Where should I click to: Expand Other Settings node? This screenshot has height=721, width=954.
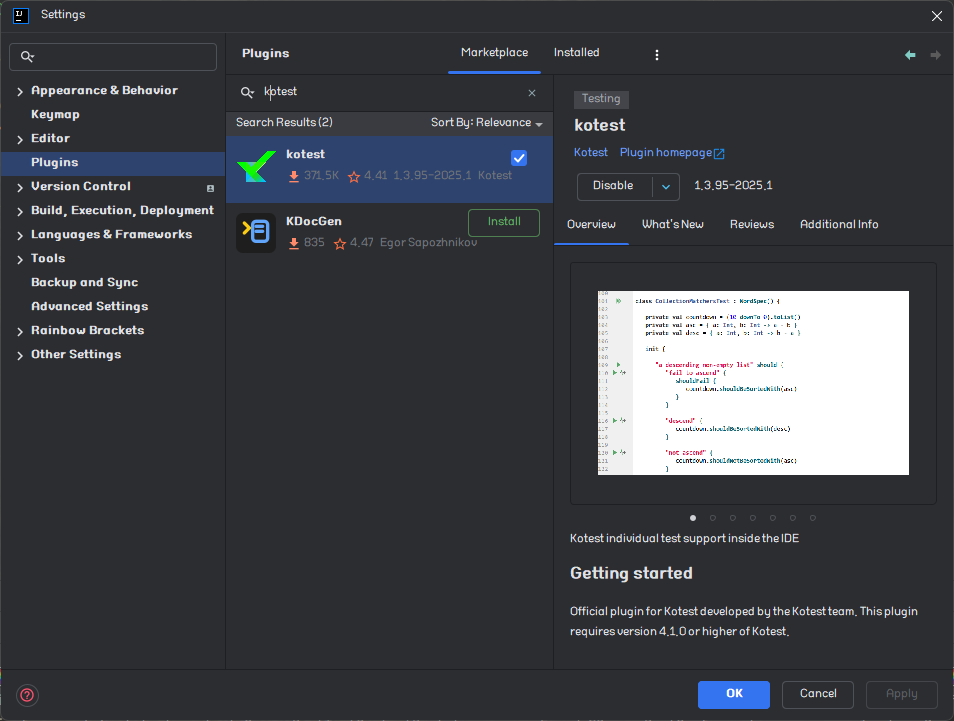tap(20, 355)
